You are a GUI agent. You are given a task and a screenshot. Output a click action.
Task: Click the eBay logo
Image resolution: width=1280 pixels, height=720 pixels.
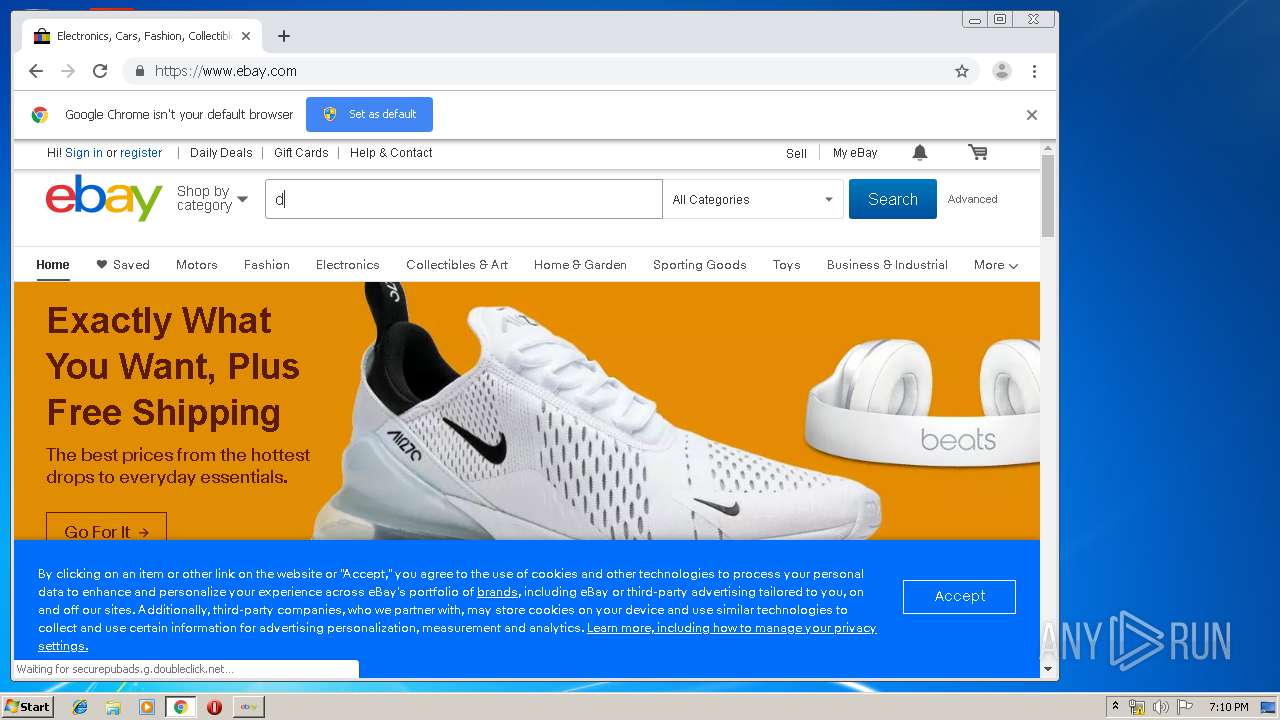pyautogui.click(x=104, y=198)
